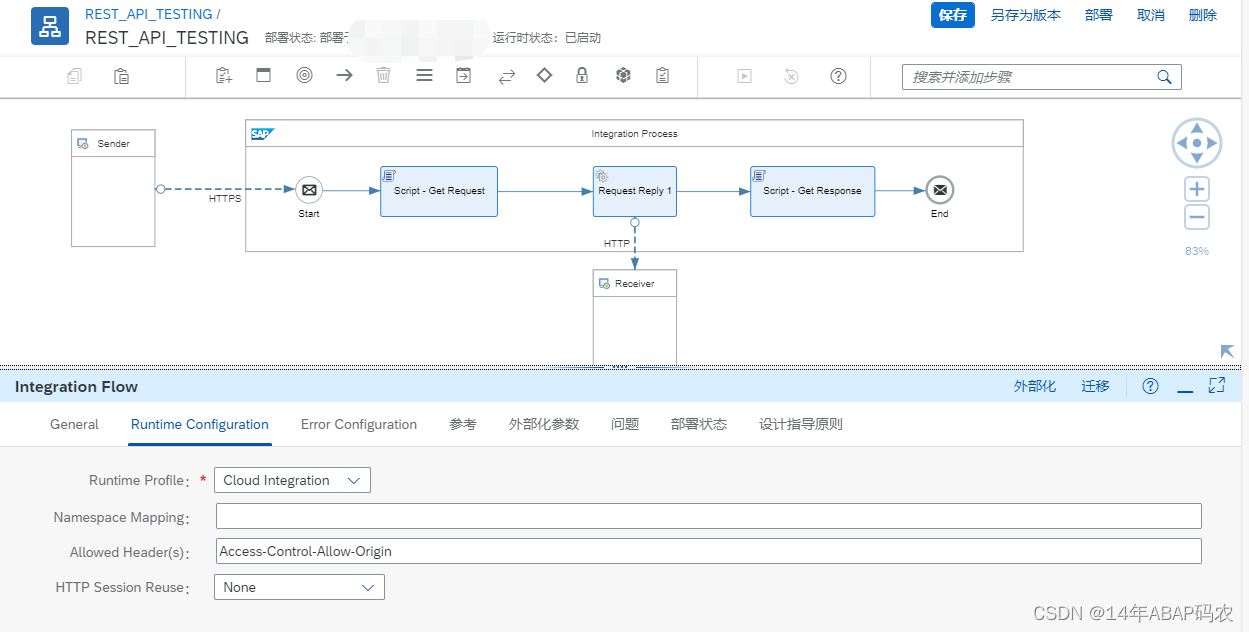Click the paste icon in the toolbar
The width and height of the screenshot is (1249, 632).
coord(121,75)
